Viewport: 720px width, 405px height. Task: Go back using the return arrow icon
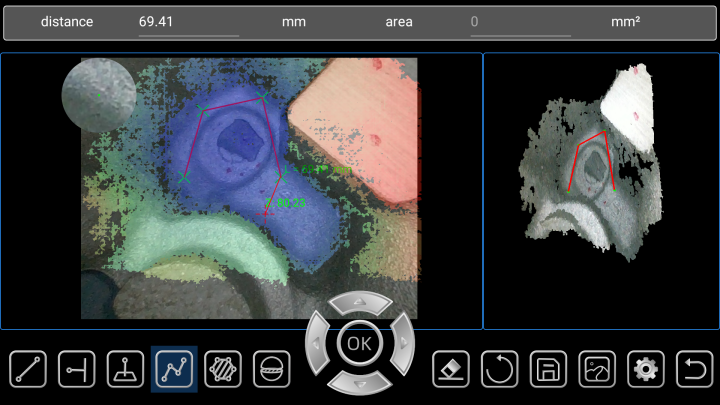(x=694, y=370)
